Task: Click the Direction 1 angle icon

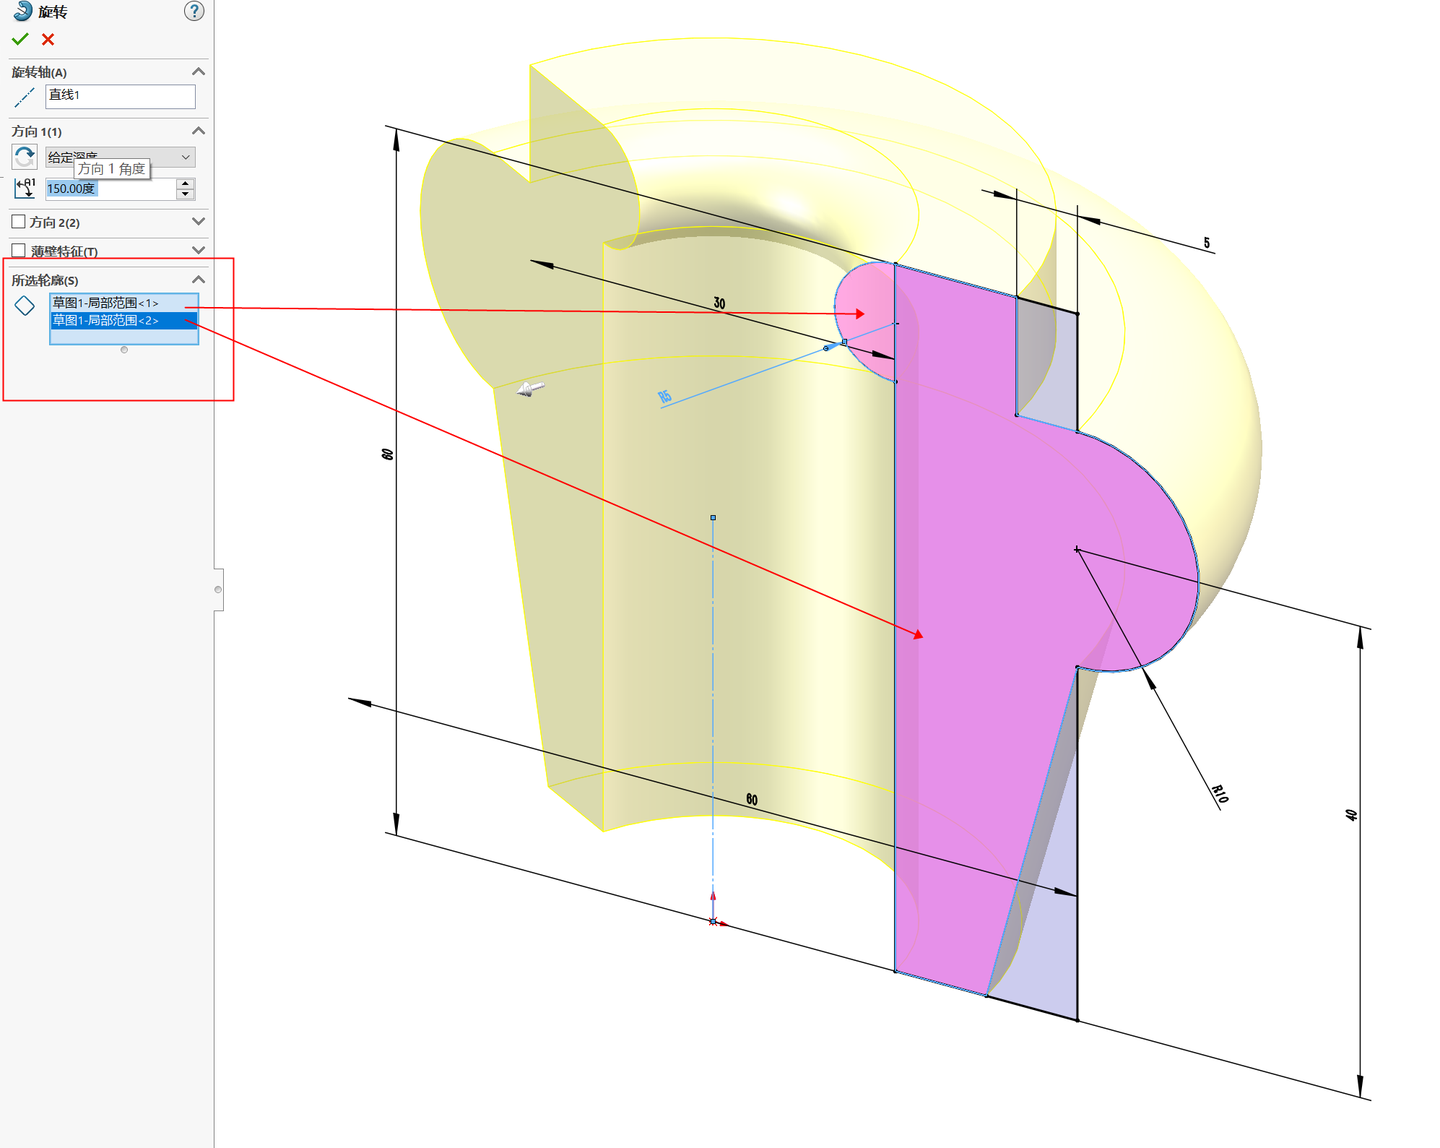Action: [24, 188]
